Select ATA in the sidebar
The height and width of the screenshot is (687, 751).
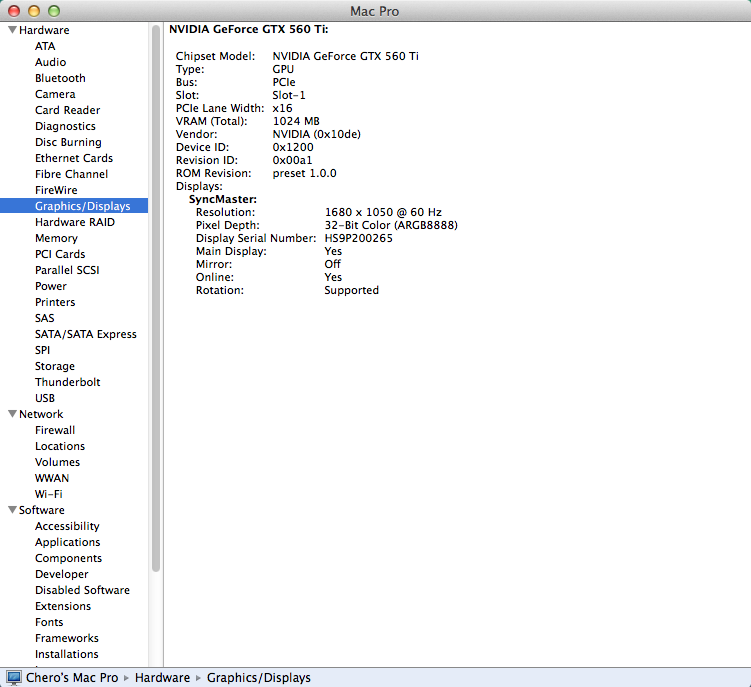click(45, 46)
